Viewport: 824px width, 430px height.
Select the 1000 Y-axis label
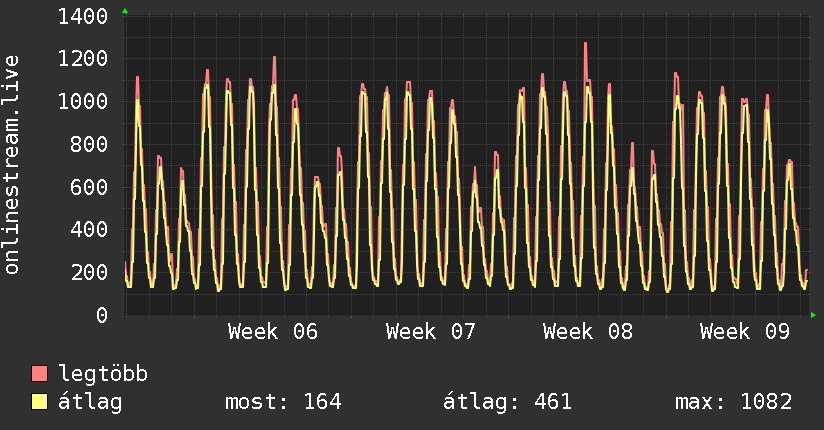point(83,102)
